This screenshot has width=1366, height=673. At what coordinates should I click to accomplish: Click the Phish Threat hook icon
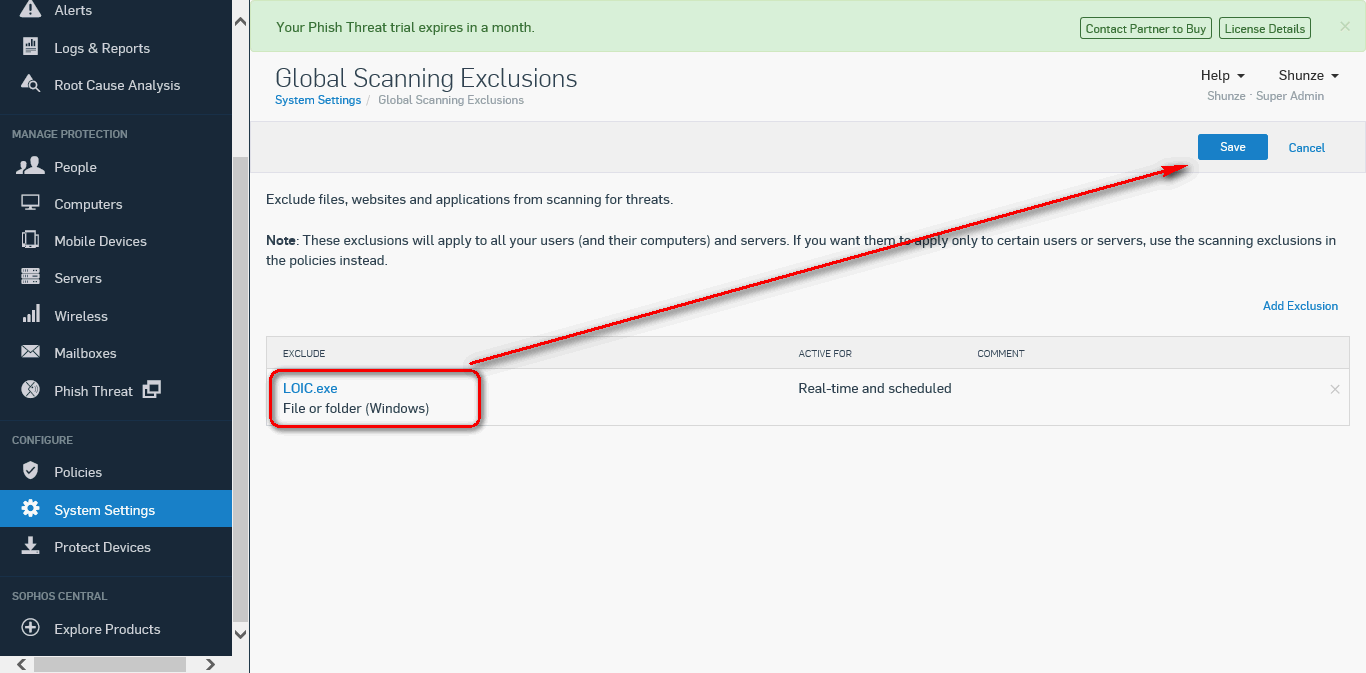[31, 390]
